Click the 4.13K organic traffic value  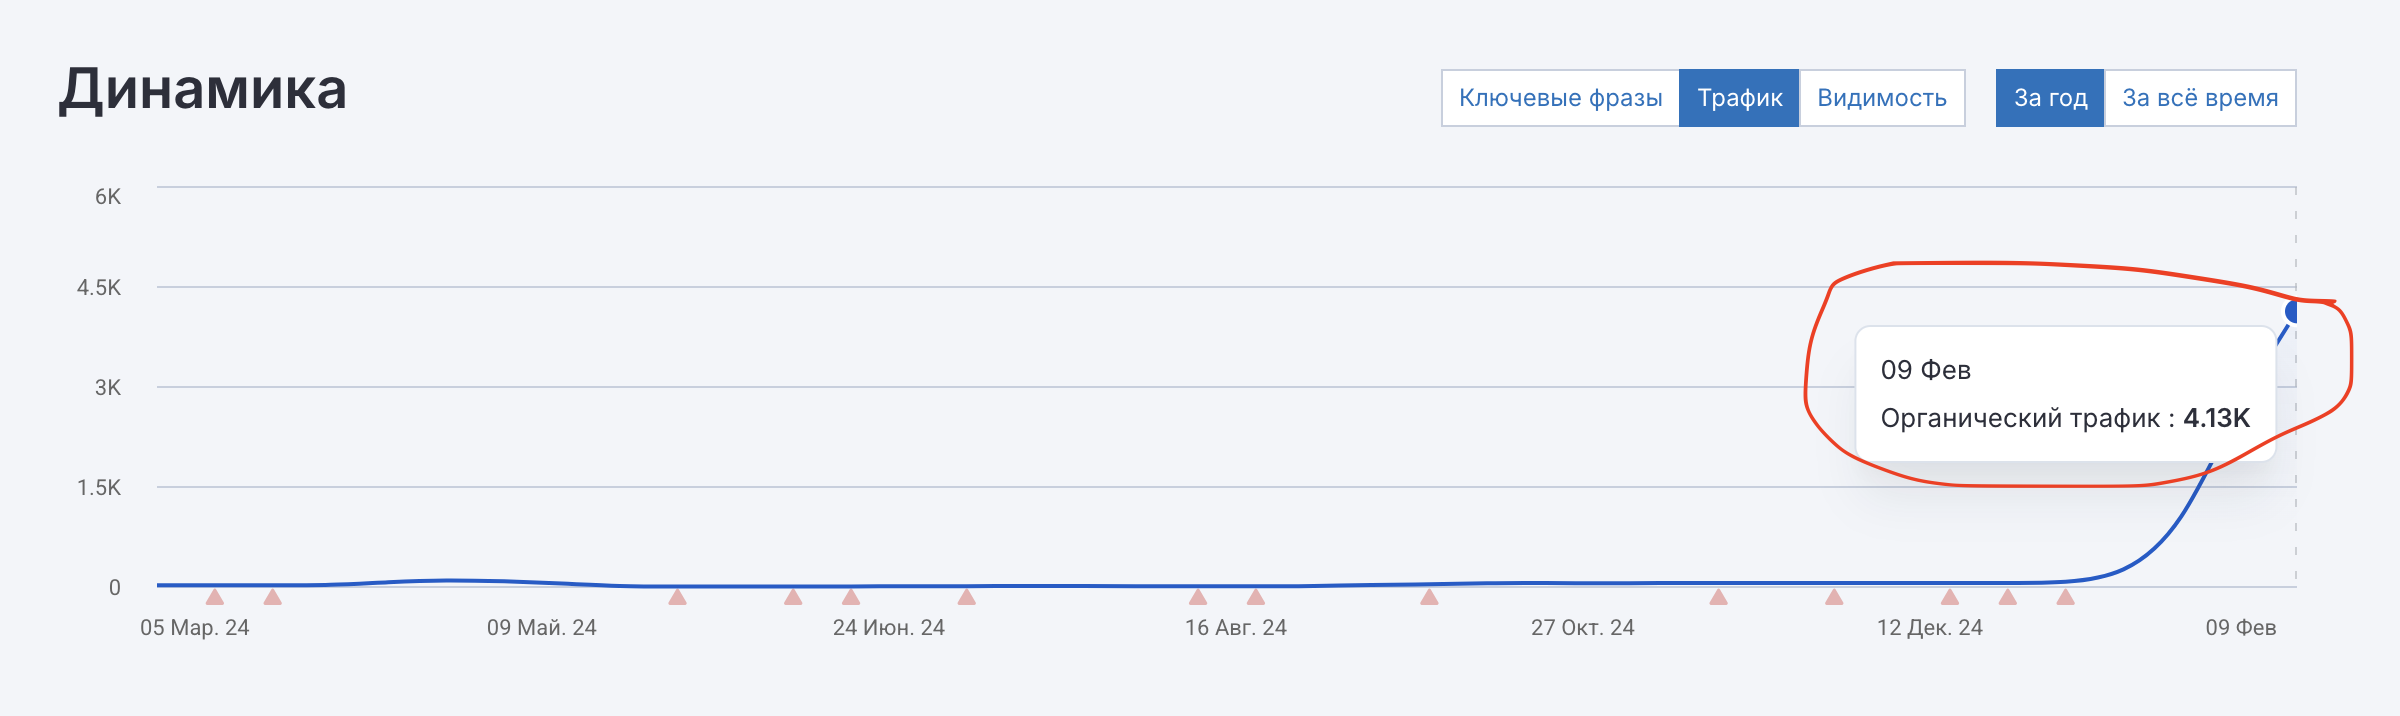2216,418
